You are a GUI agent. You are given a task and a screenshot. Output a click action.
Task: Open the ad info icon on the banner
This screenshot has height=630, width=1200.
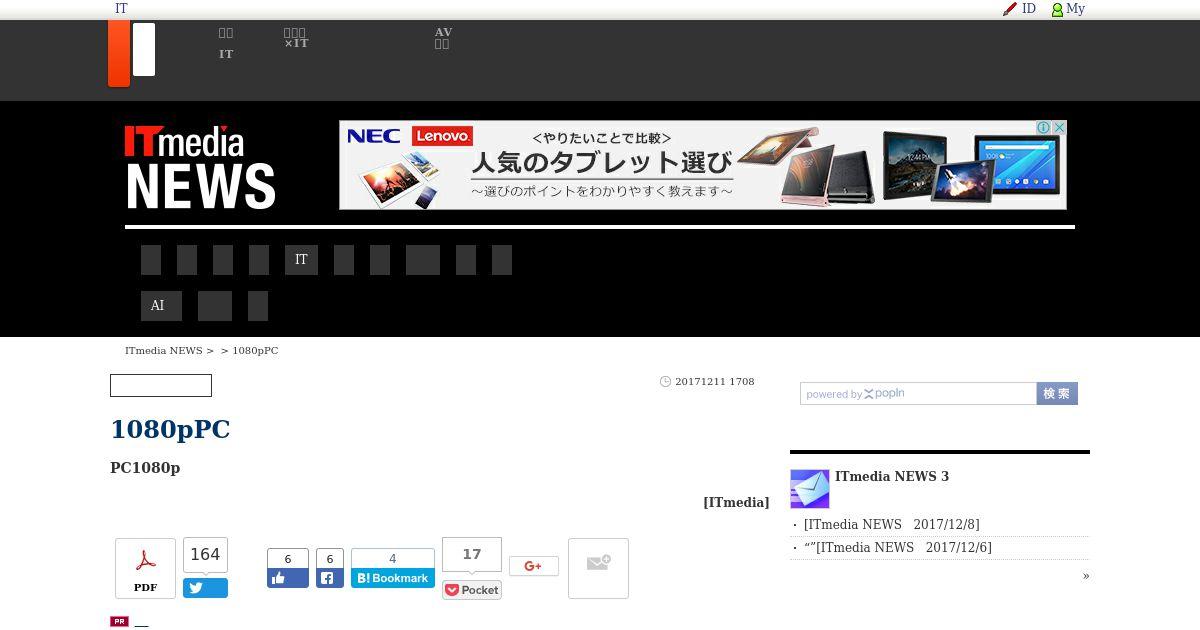pos(1044,128)
